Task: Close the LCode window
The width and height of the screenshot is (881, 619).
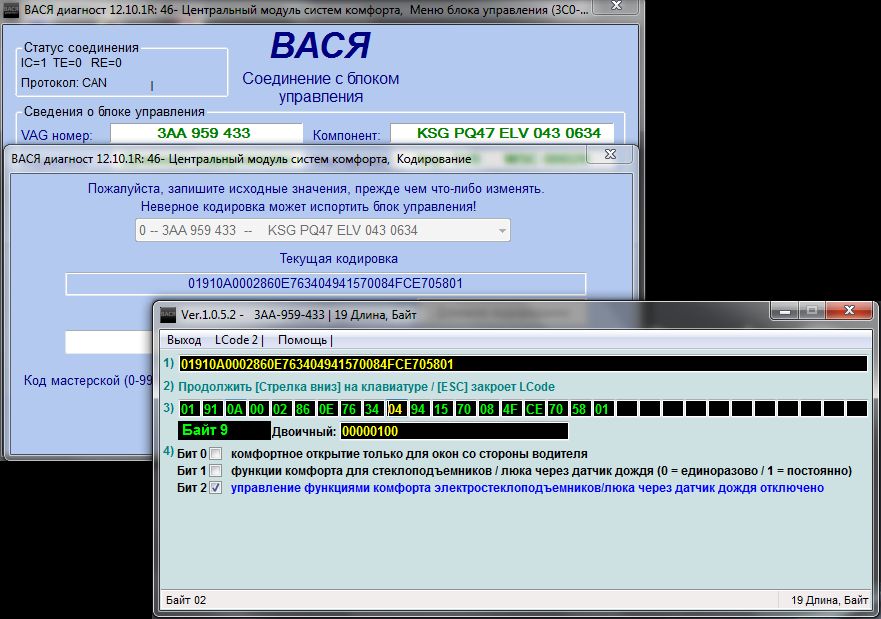Action: point(849,310)
